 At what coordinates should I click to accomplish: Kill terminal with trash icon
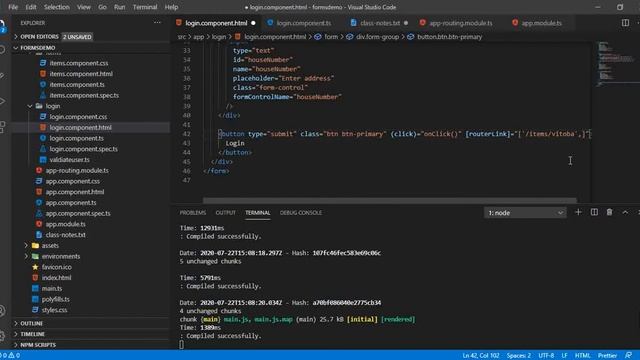pyautogui.click(x=609, y=212)
